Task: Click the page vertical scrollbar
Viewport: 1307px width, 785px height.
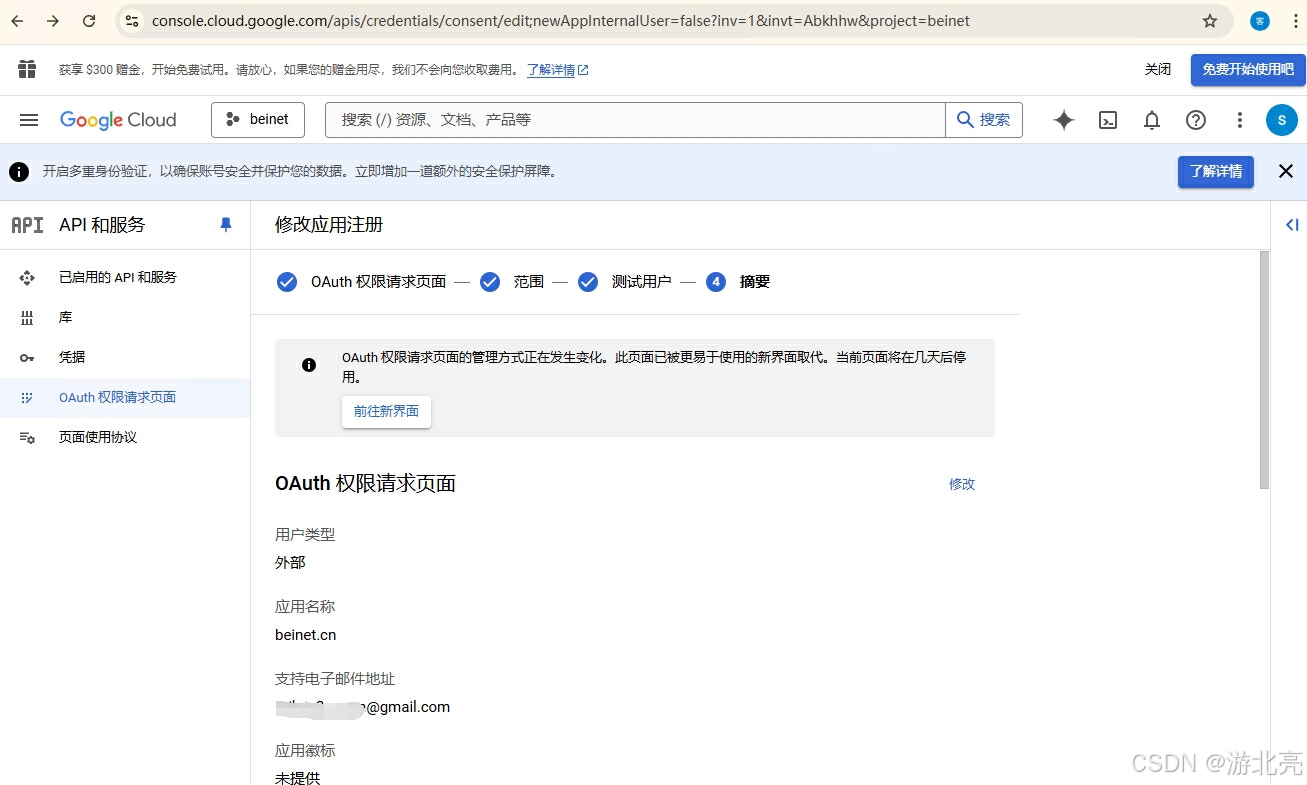Action: tap(1264, 370)
